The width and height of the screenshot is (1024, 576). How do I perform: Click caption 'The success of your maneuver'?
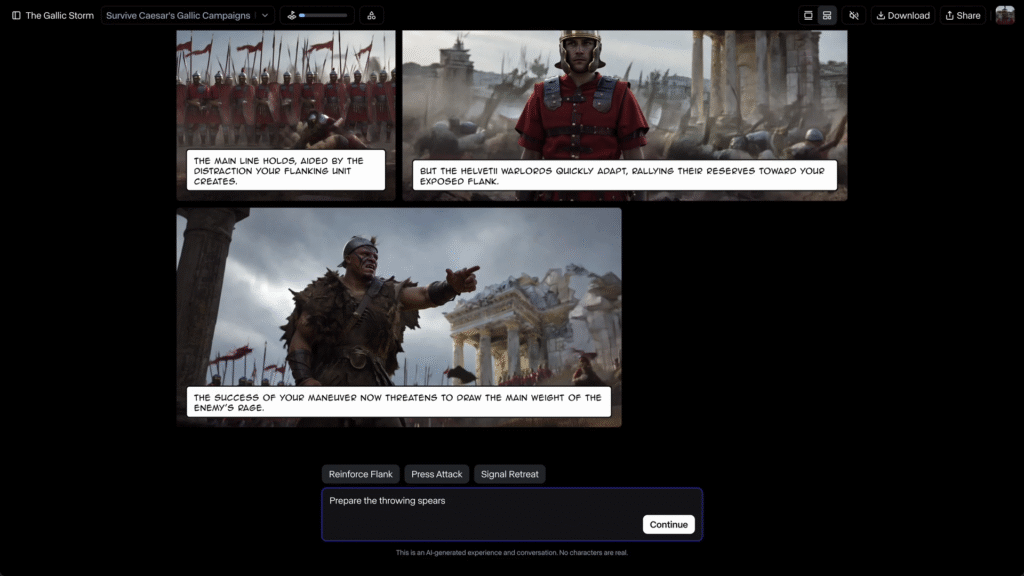399,402
